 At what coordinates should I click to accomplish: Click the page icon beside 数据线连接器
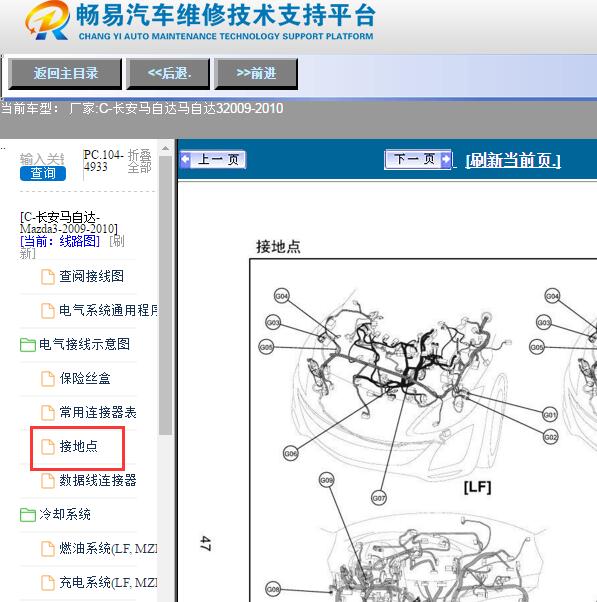48,481
